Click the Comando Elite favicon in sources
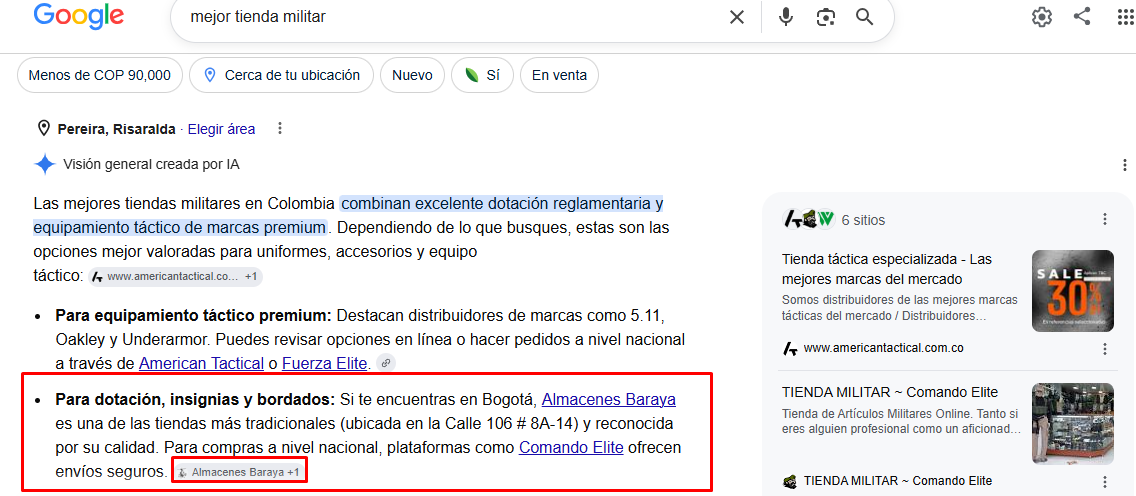The width and height of the screenshot is (1136, 496). [790, 481]
